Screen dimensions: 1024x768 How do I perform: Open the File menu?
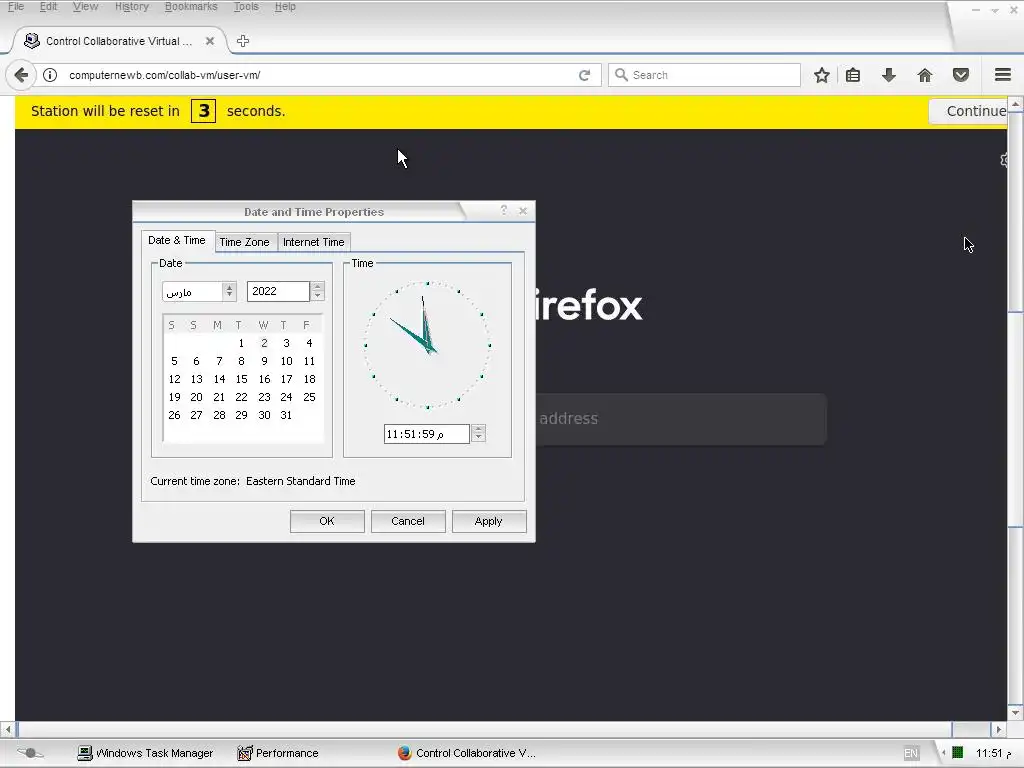16,7
